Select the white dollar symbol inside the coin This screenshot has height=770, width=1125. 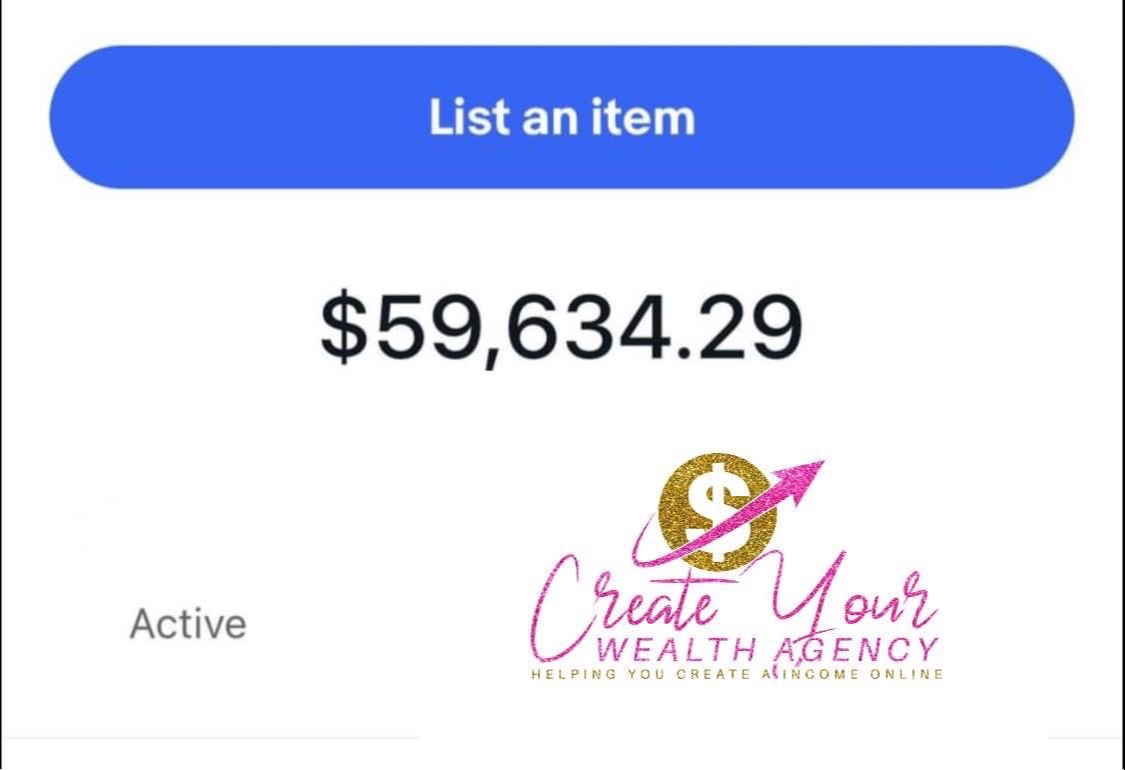click(717, 512)
